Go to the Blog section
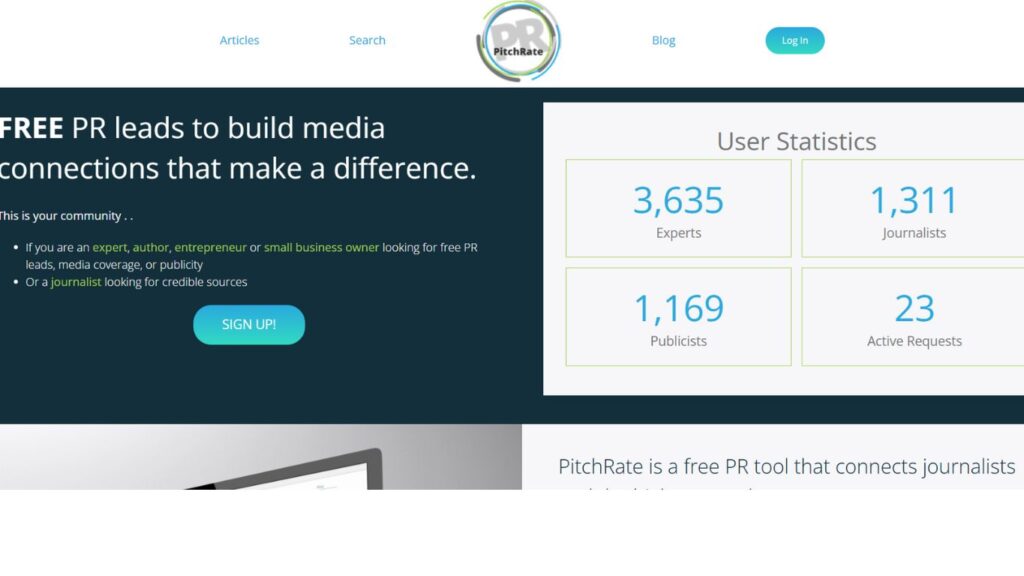 pos(663,40)
